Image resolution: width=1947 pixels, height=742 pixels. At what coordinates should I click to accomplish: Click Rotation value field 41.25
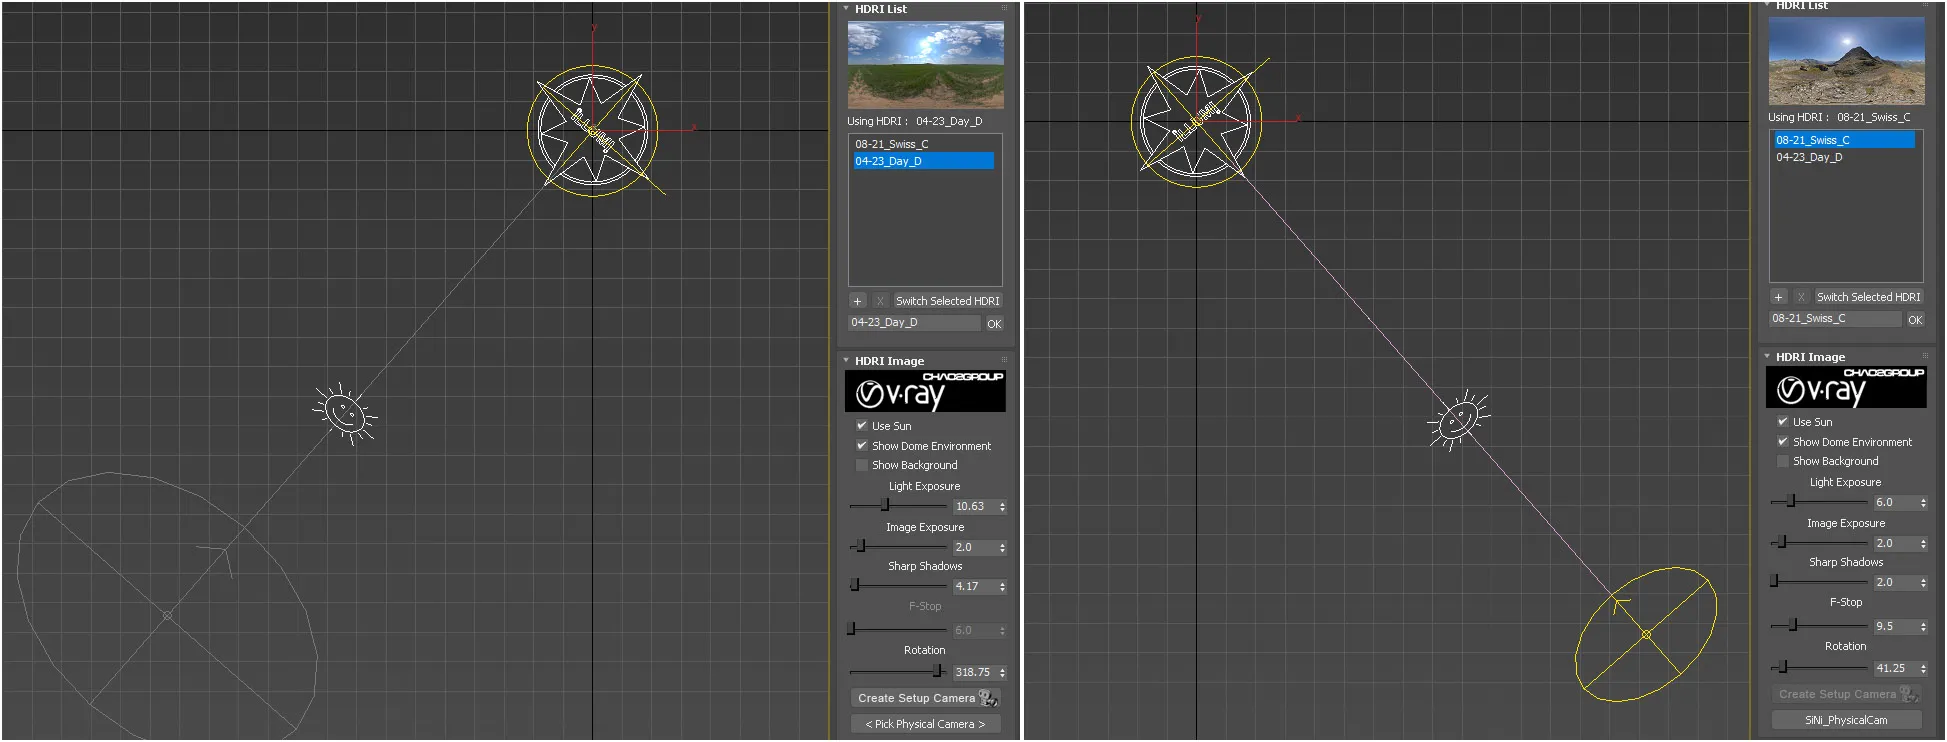(1895, 669)
